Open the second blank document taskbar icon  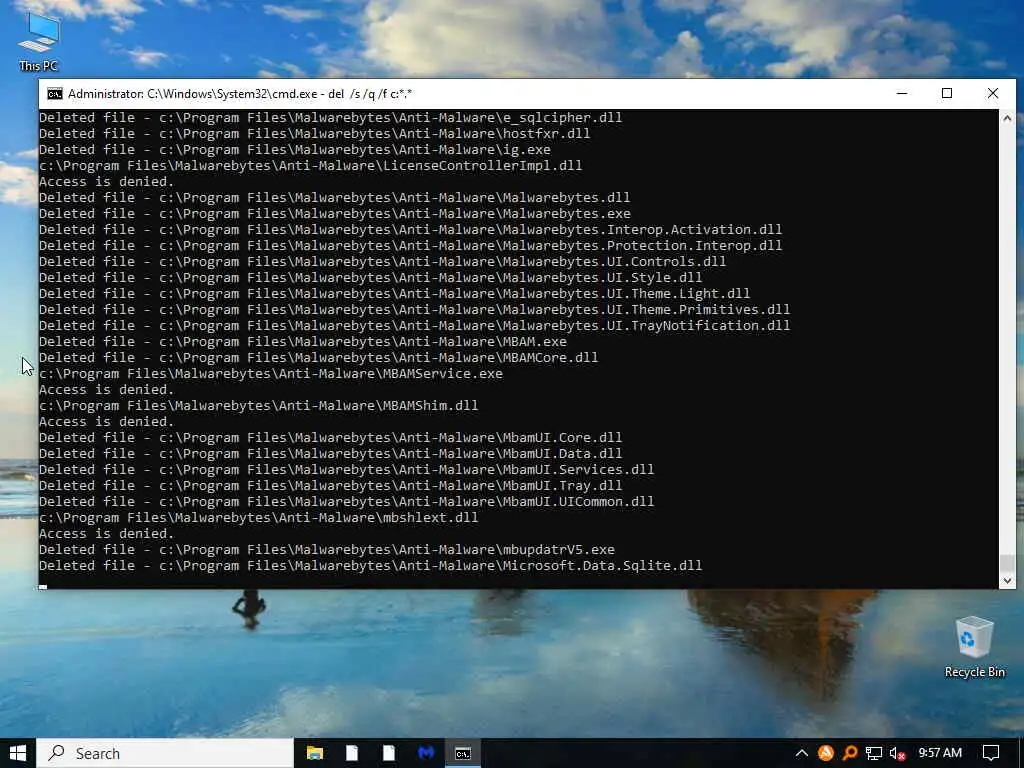pos(389,753)
